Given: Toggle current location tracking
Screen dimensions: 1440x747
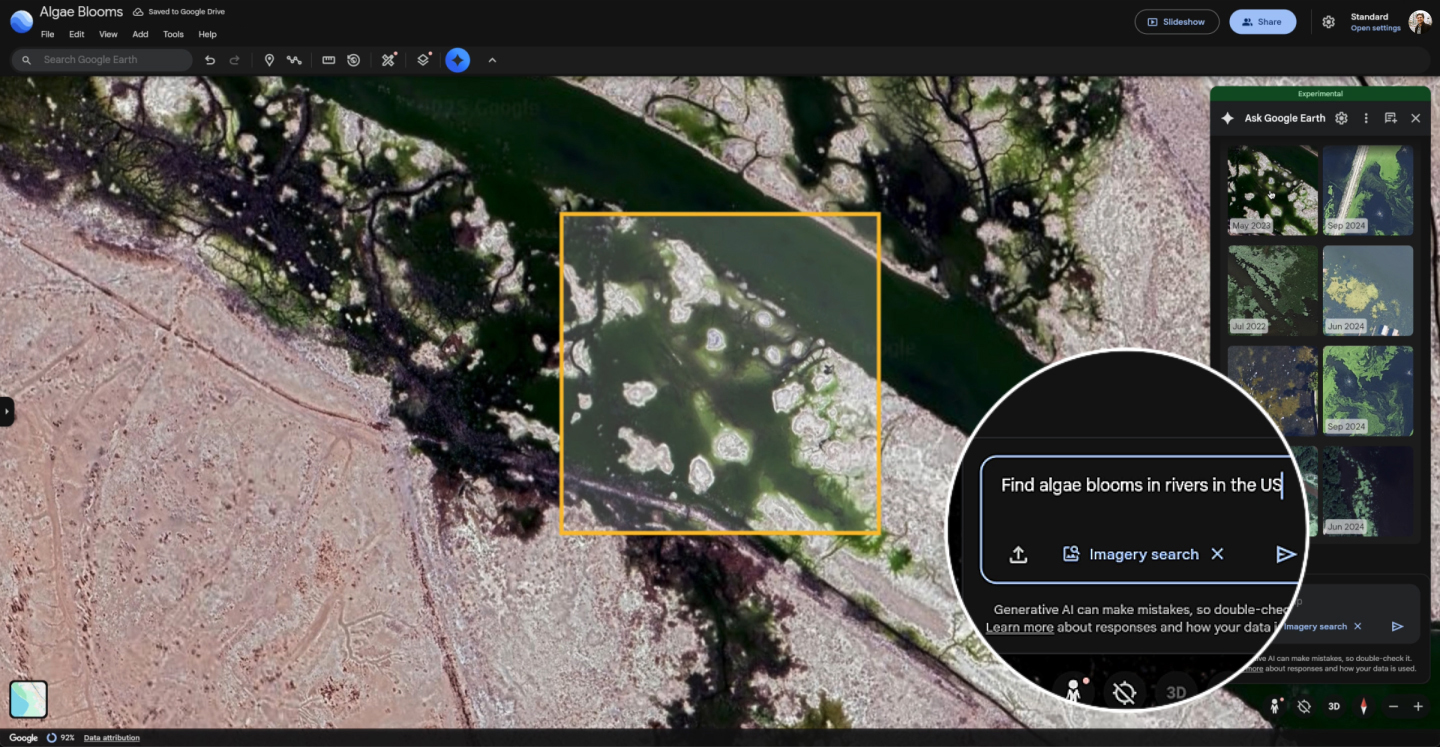Looking at the screenshot, I should pyautogui.click(x=1304, y=706).
